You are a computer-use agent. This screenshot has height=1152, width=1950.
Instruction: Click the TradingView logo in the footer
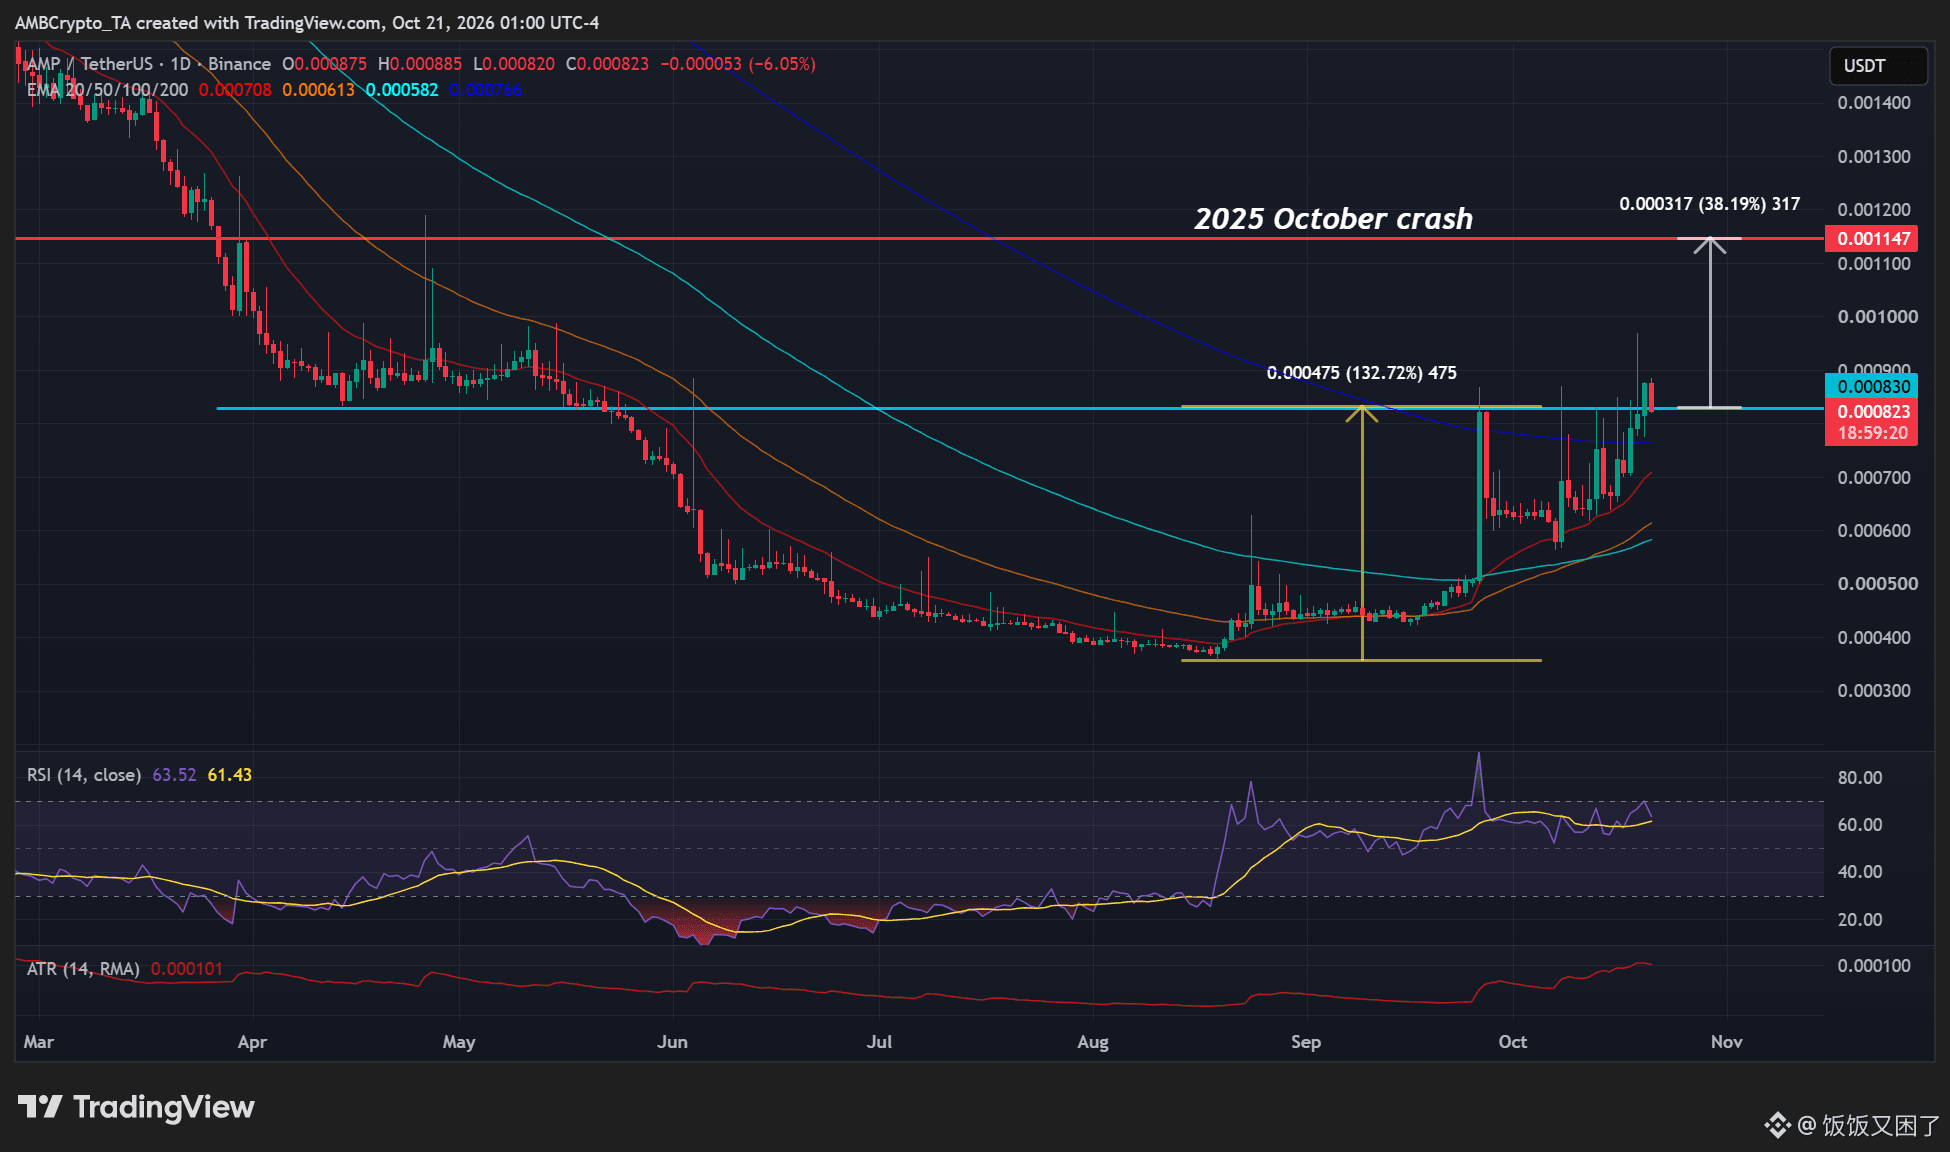(x=137, y=1107)
